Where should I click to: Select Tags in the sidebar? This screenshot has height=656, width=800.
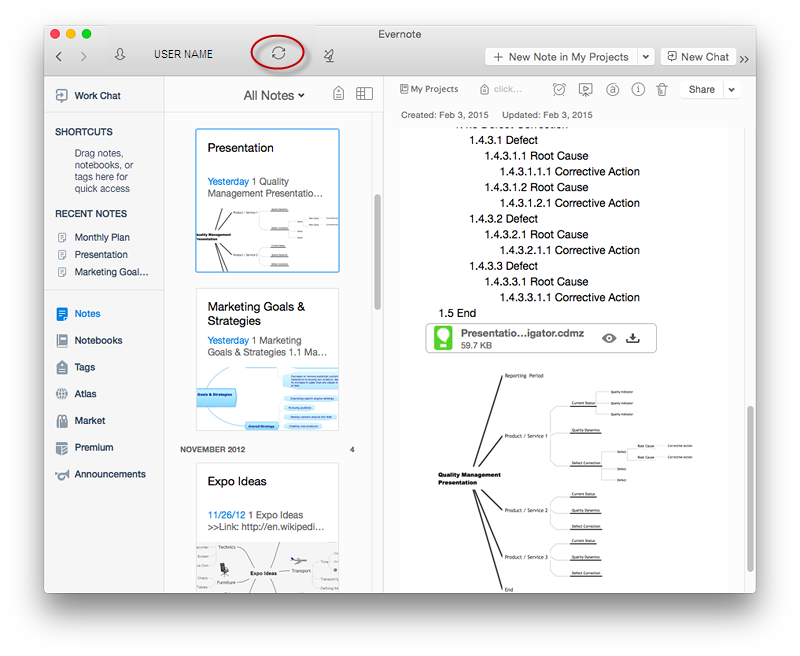pos(85,367)
